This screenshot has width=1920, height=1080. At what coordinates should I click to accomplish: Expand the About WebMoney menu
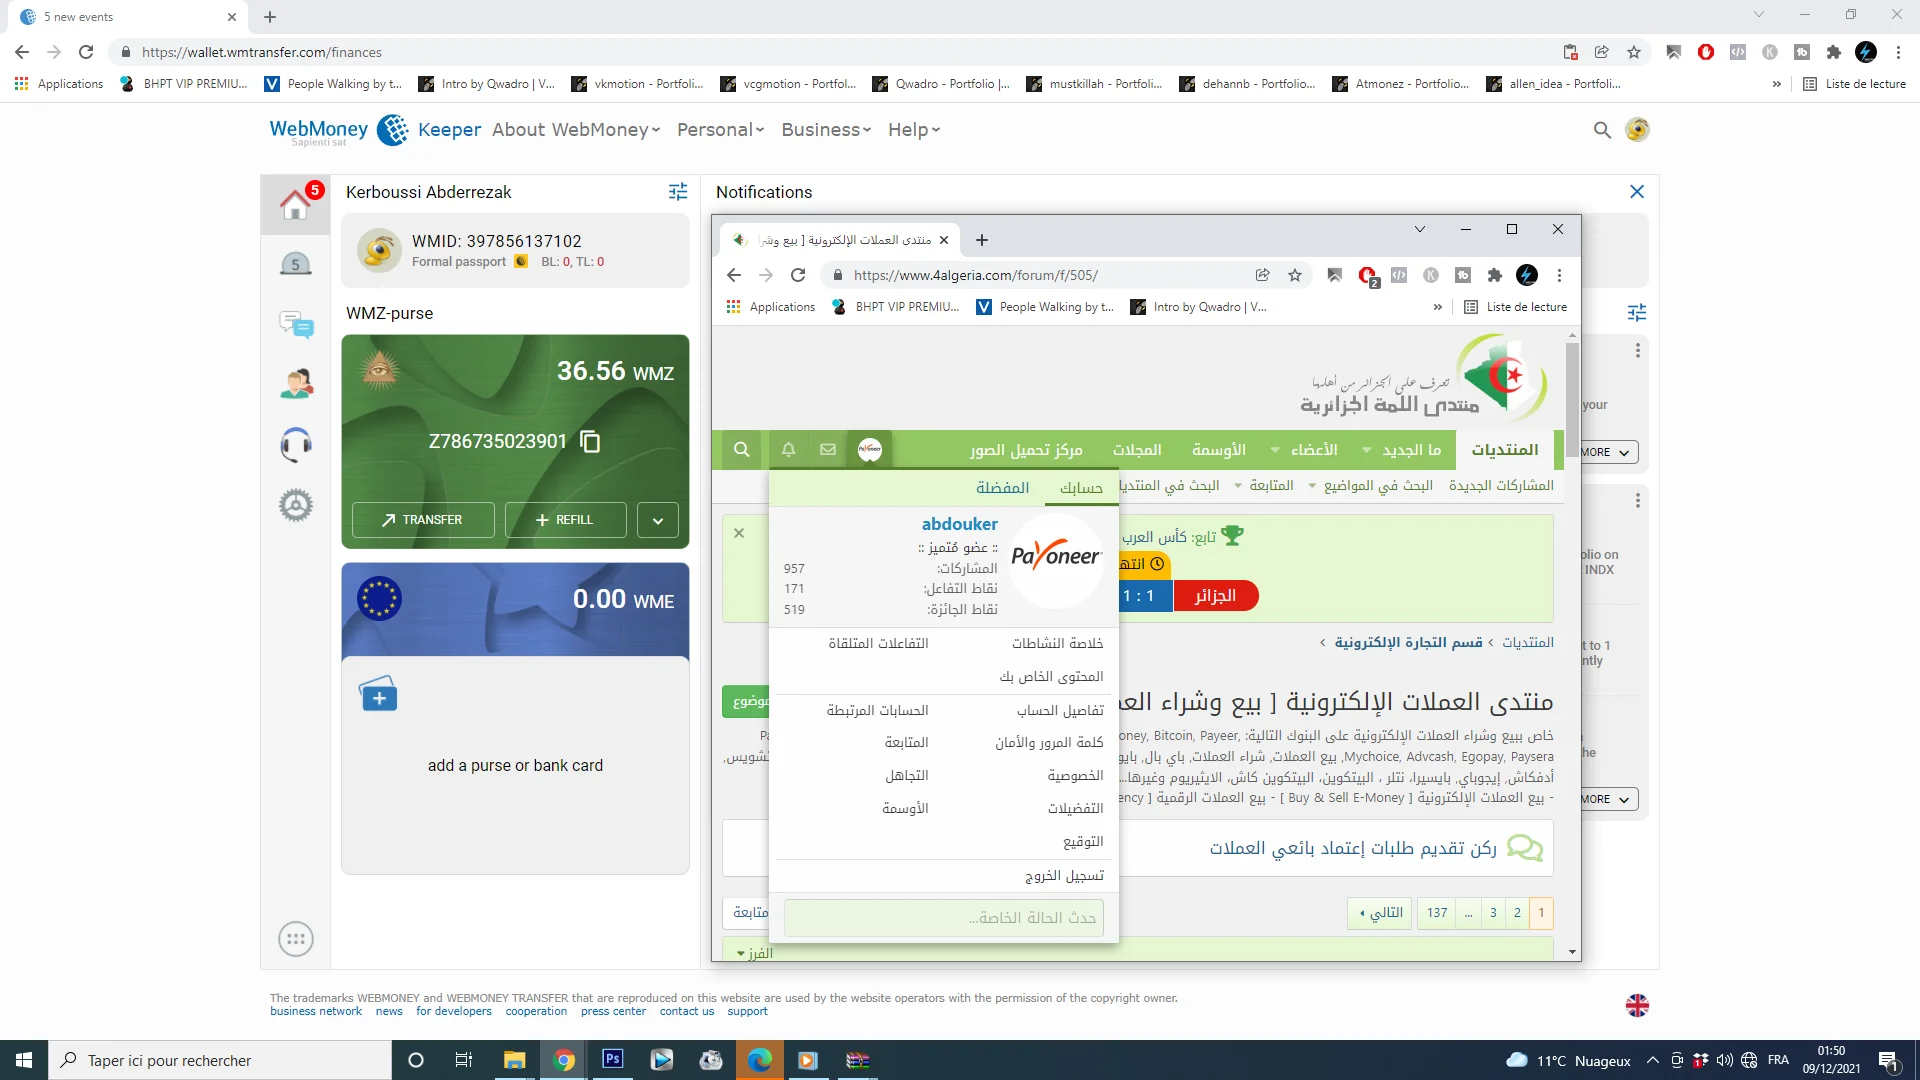tap(576, 130)
